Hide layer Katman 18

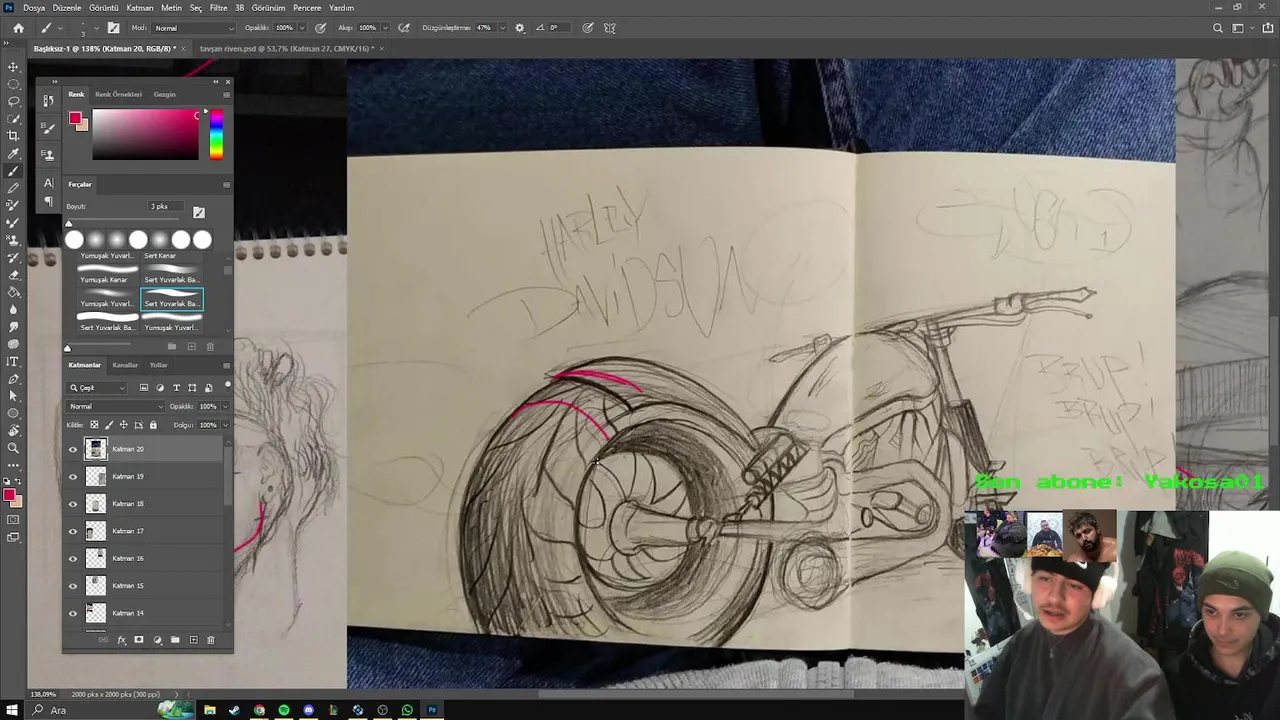click(72, 504)
